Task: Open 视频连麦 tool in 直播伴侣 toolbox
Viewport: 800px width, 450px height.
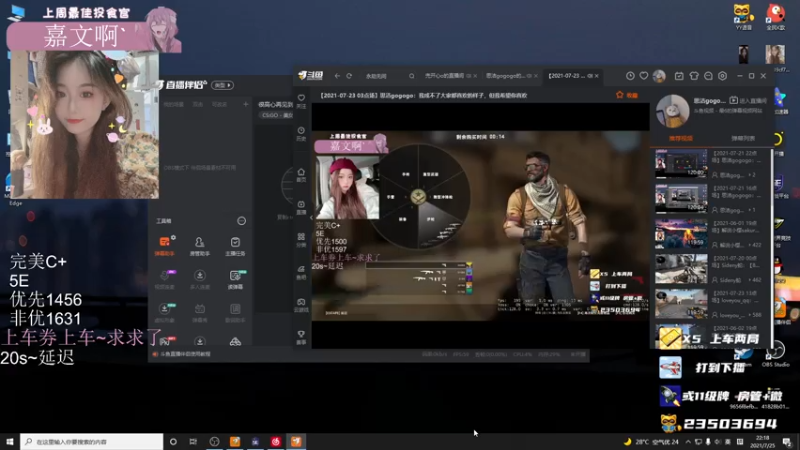Action: click(x=165, y=279)
